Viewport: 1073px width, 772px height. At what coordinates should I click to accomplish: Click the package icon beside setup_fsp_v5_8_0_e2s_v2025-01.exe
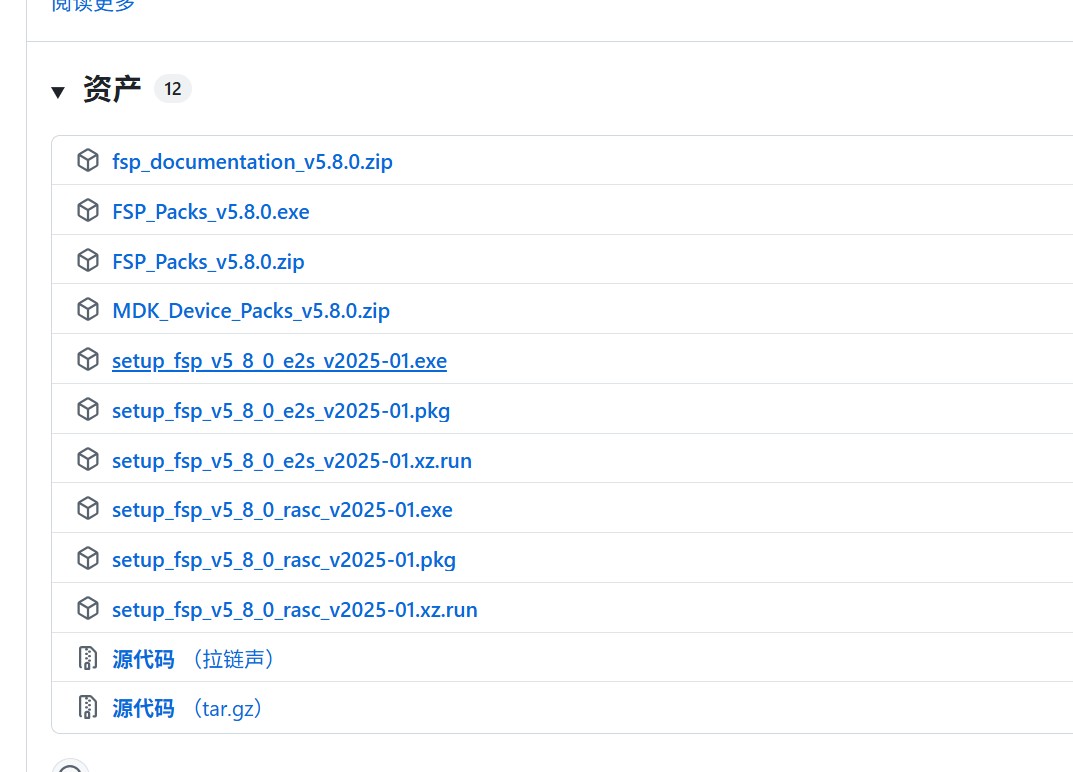point(88,360)
